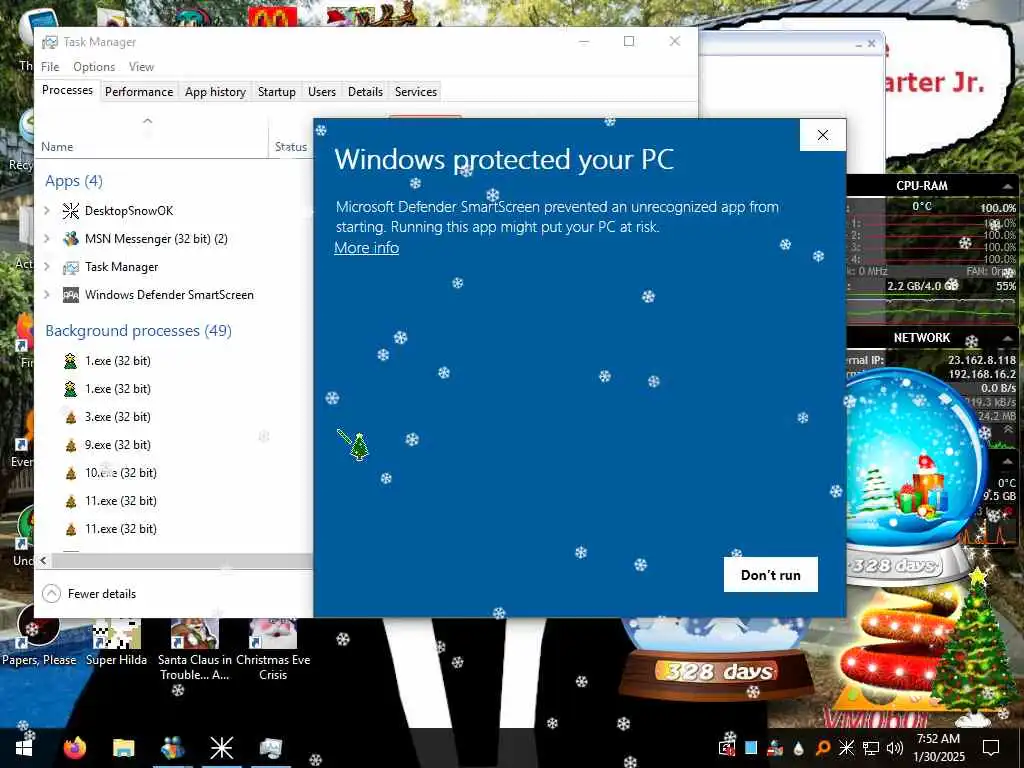This screenshot has width=1024, height=768.
Task: Click the Background processes (49) heading
Action: coord(138,330)
